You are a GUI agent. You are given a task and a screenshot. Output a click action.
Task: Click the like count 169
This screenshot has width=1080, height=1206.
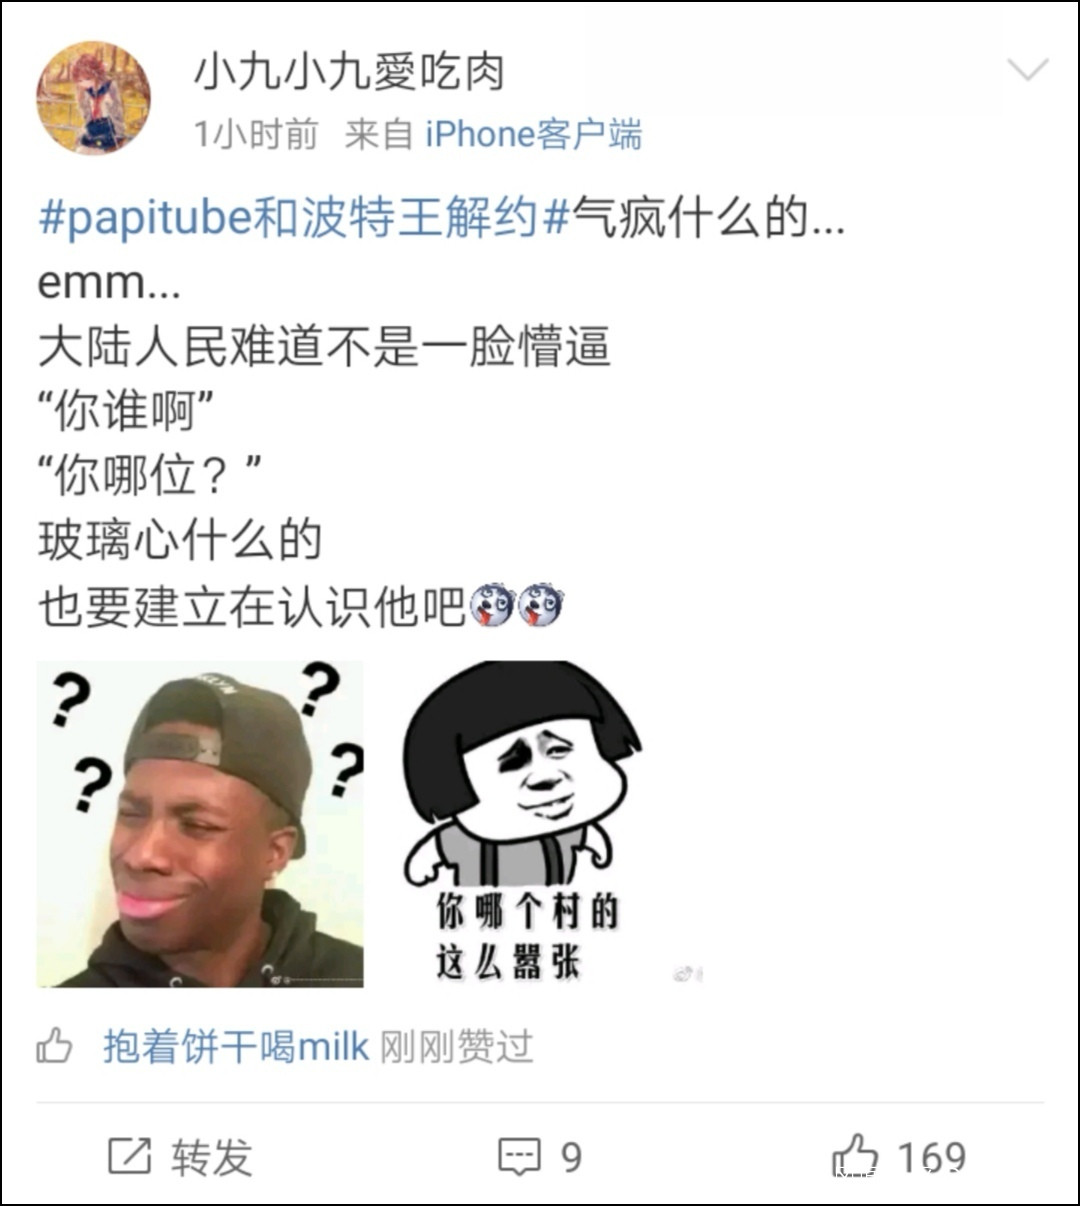coord(932,1158)
